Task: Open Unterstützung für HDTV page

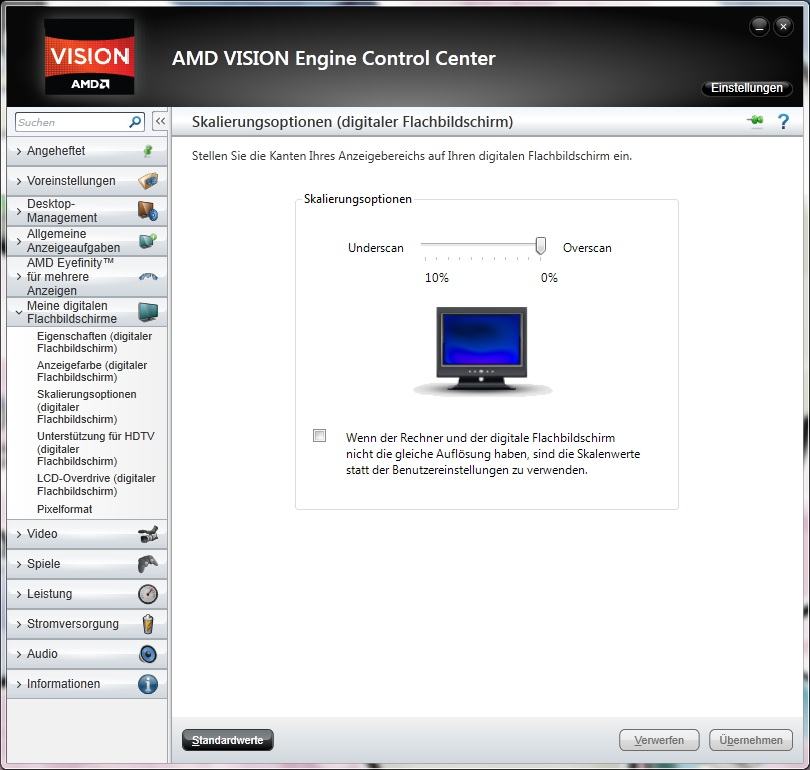Action: tap(96, 448)
